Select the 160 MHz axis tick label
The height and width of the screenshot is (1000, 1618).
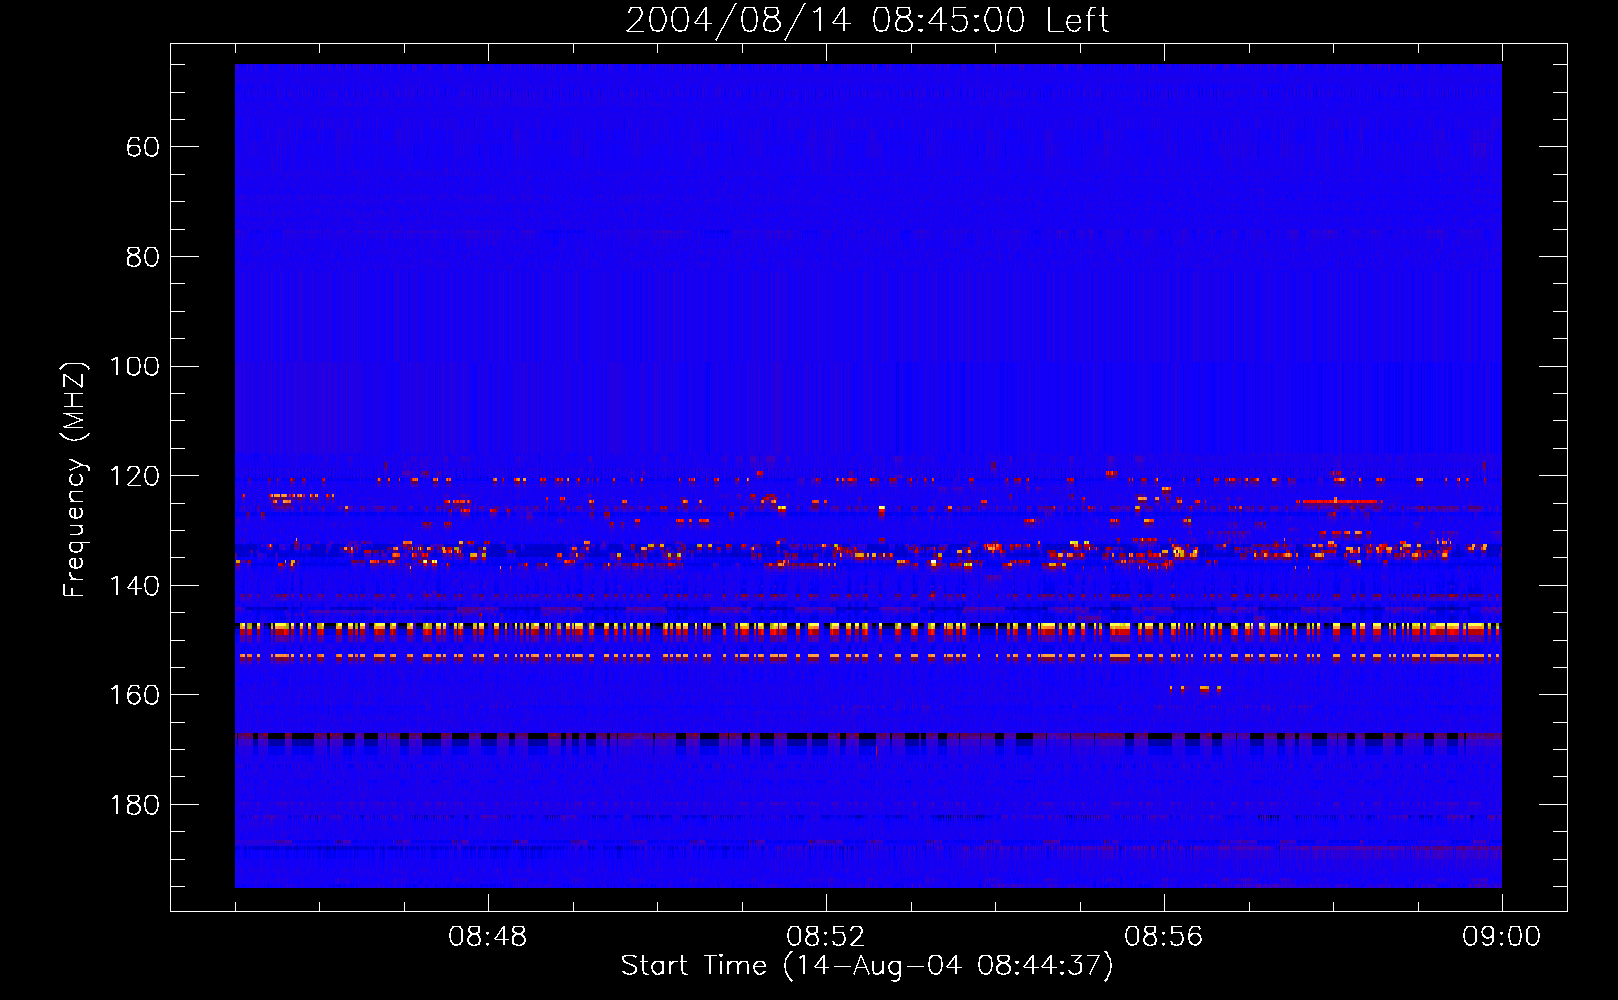(134, 696)
